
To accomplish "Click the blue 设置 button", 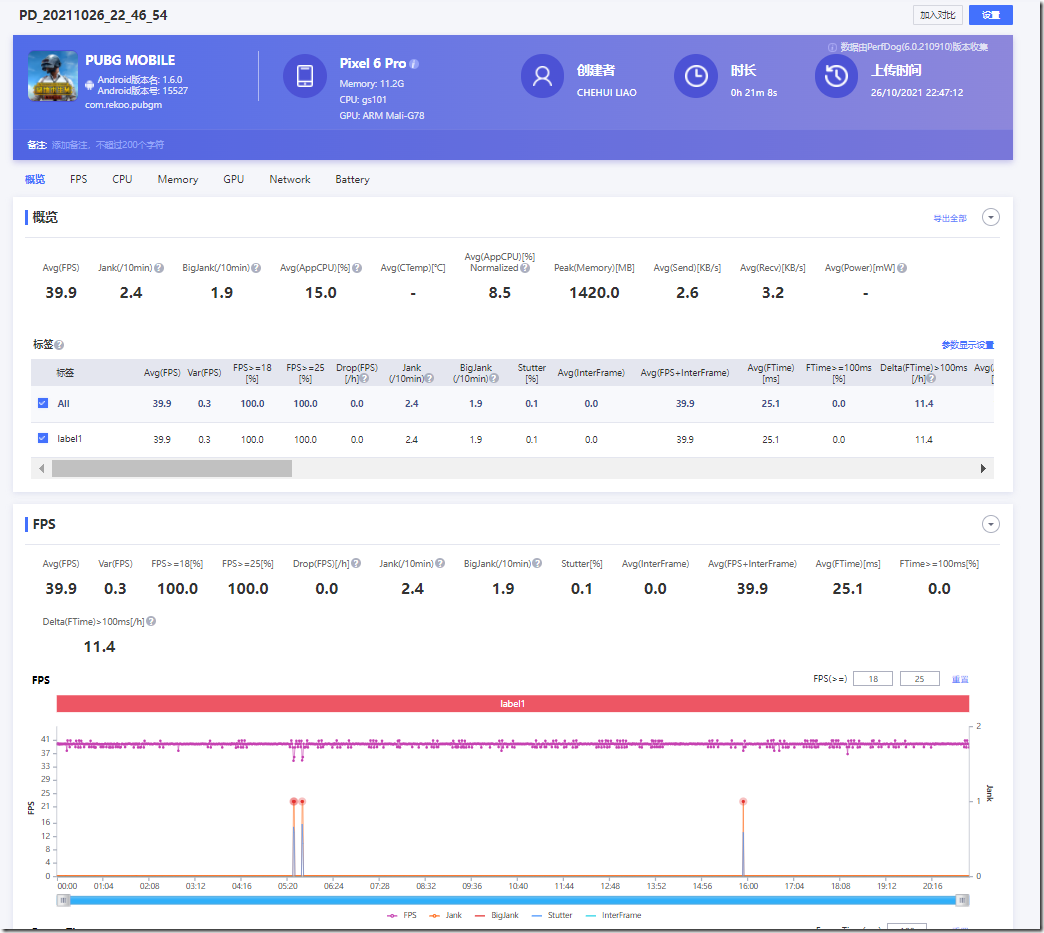I will [990, 15].
